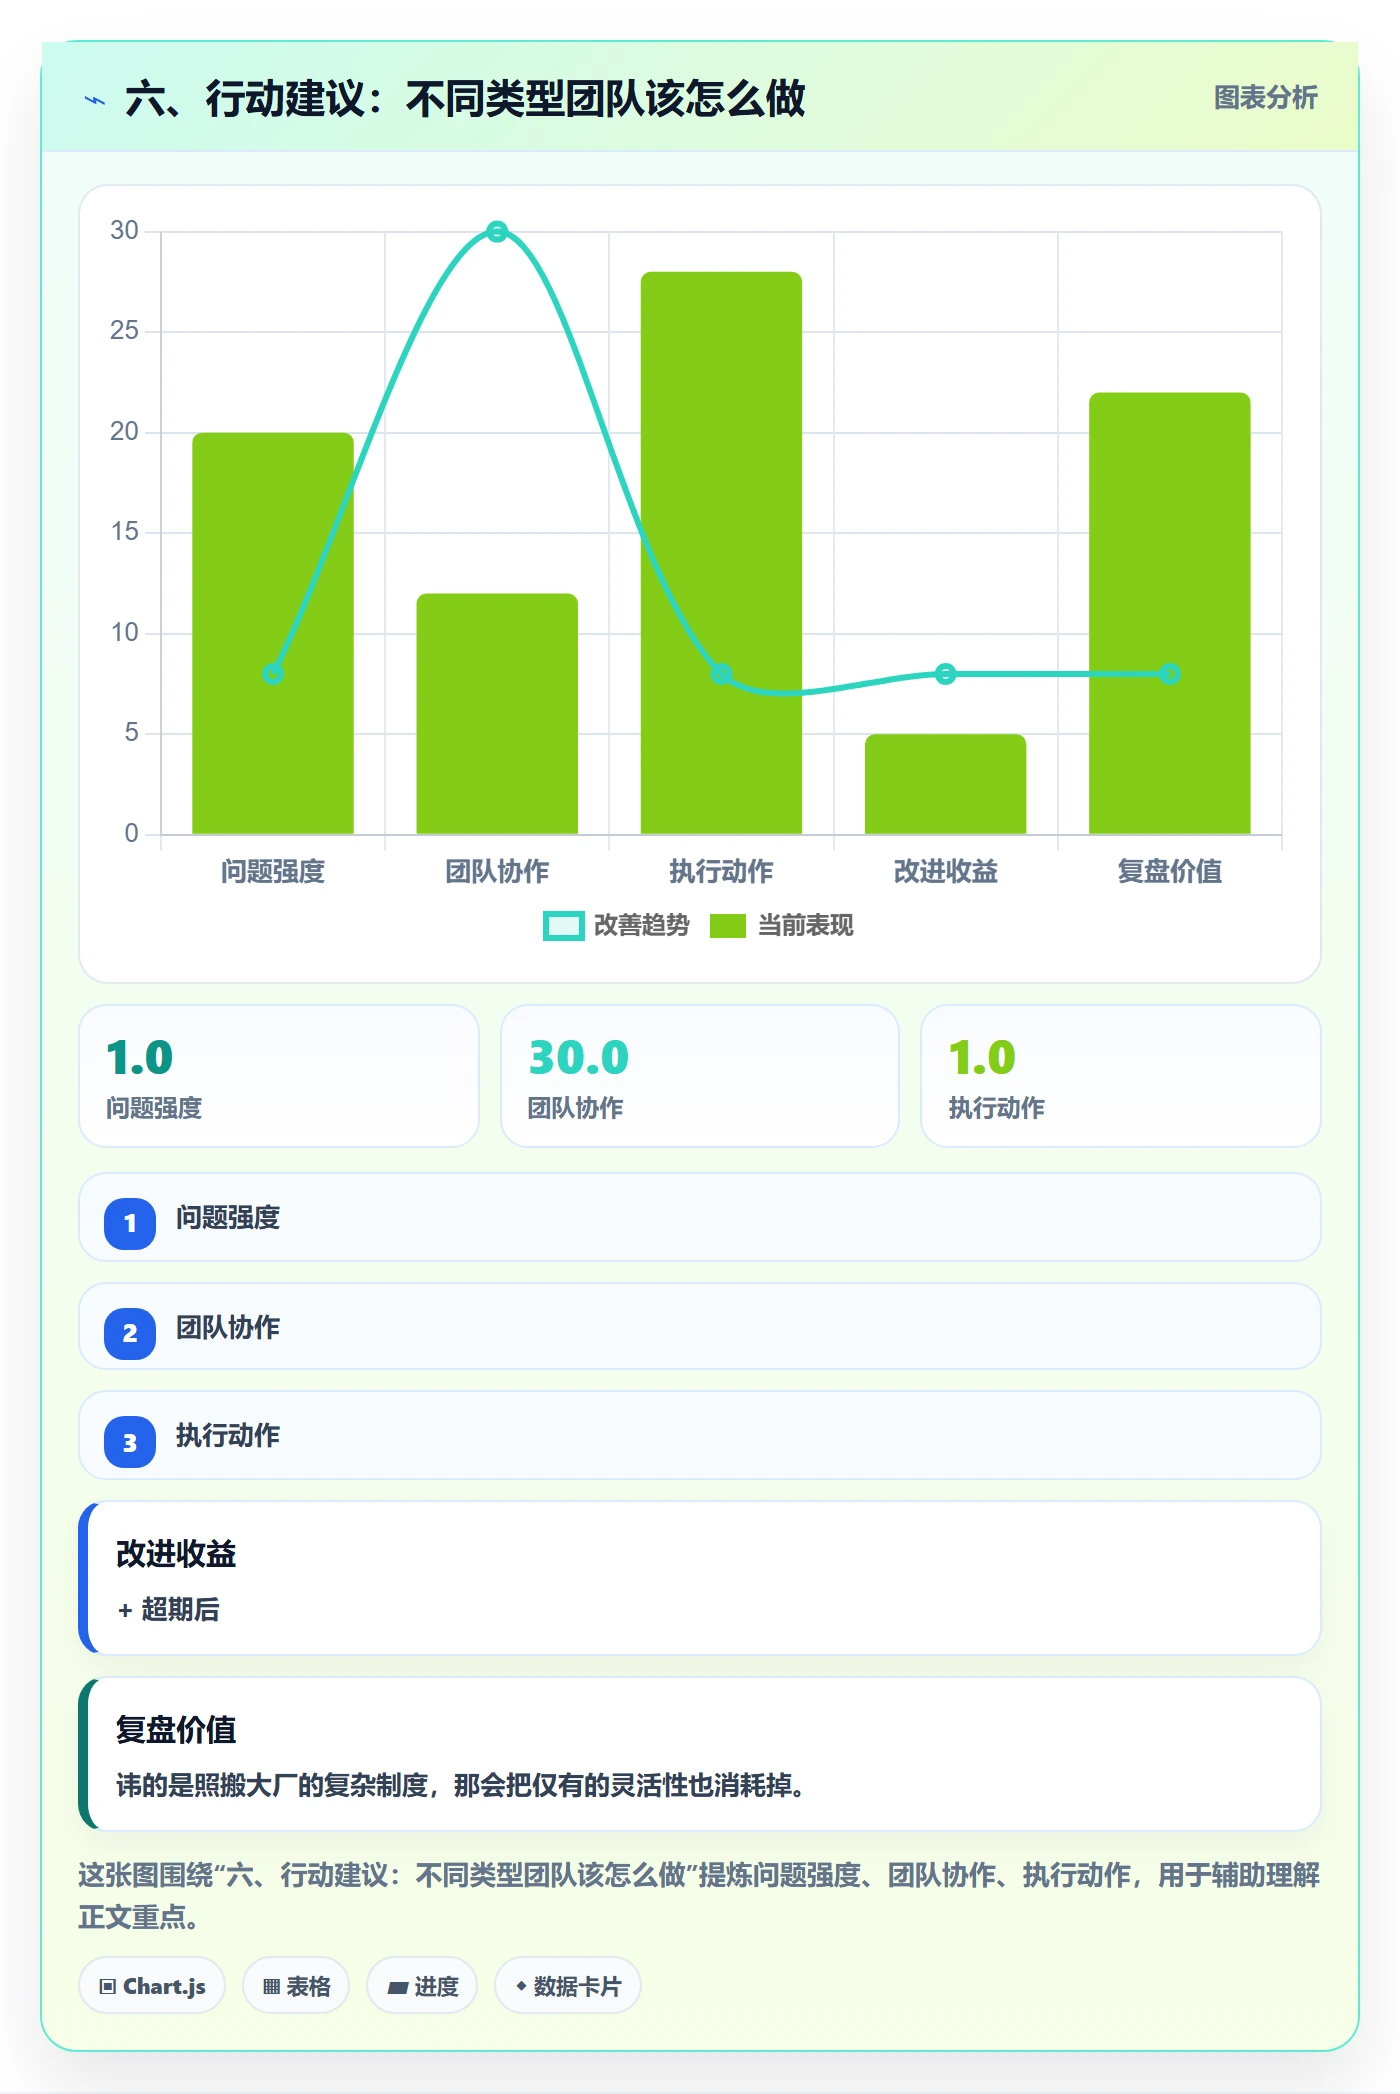Click the 执行动作 tallest bar
1400x2094 pixels.
tap(721, 552)
